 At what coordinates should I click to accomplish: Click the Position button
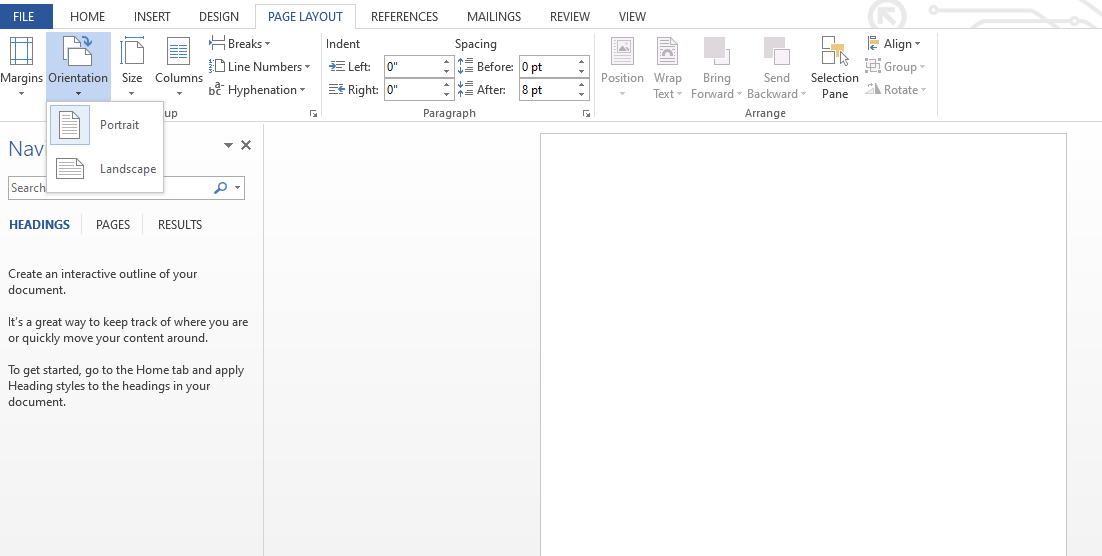622,67
